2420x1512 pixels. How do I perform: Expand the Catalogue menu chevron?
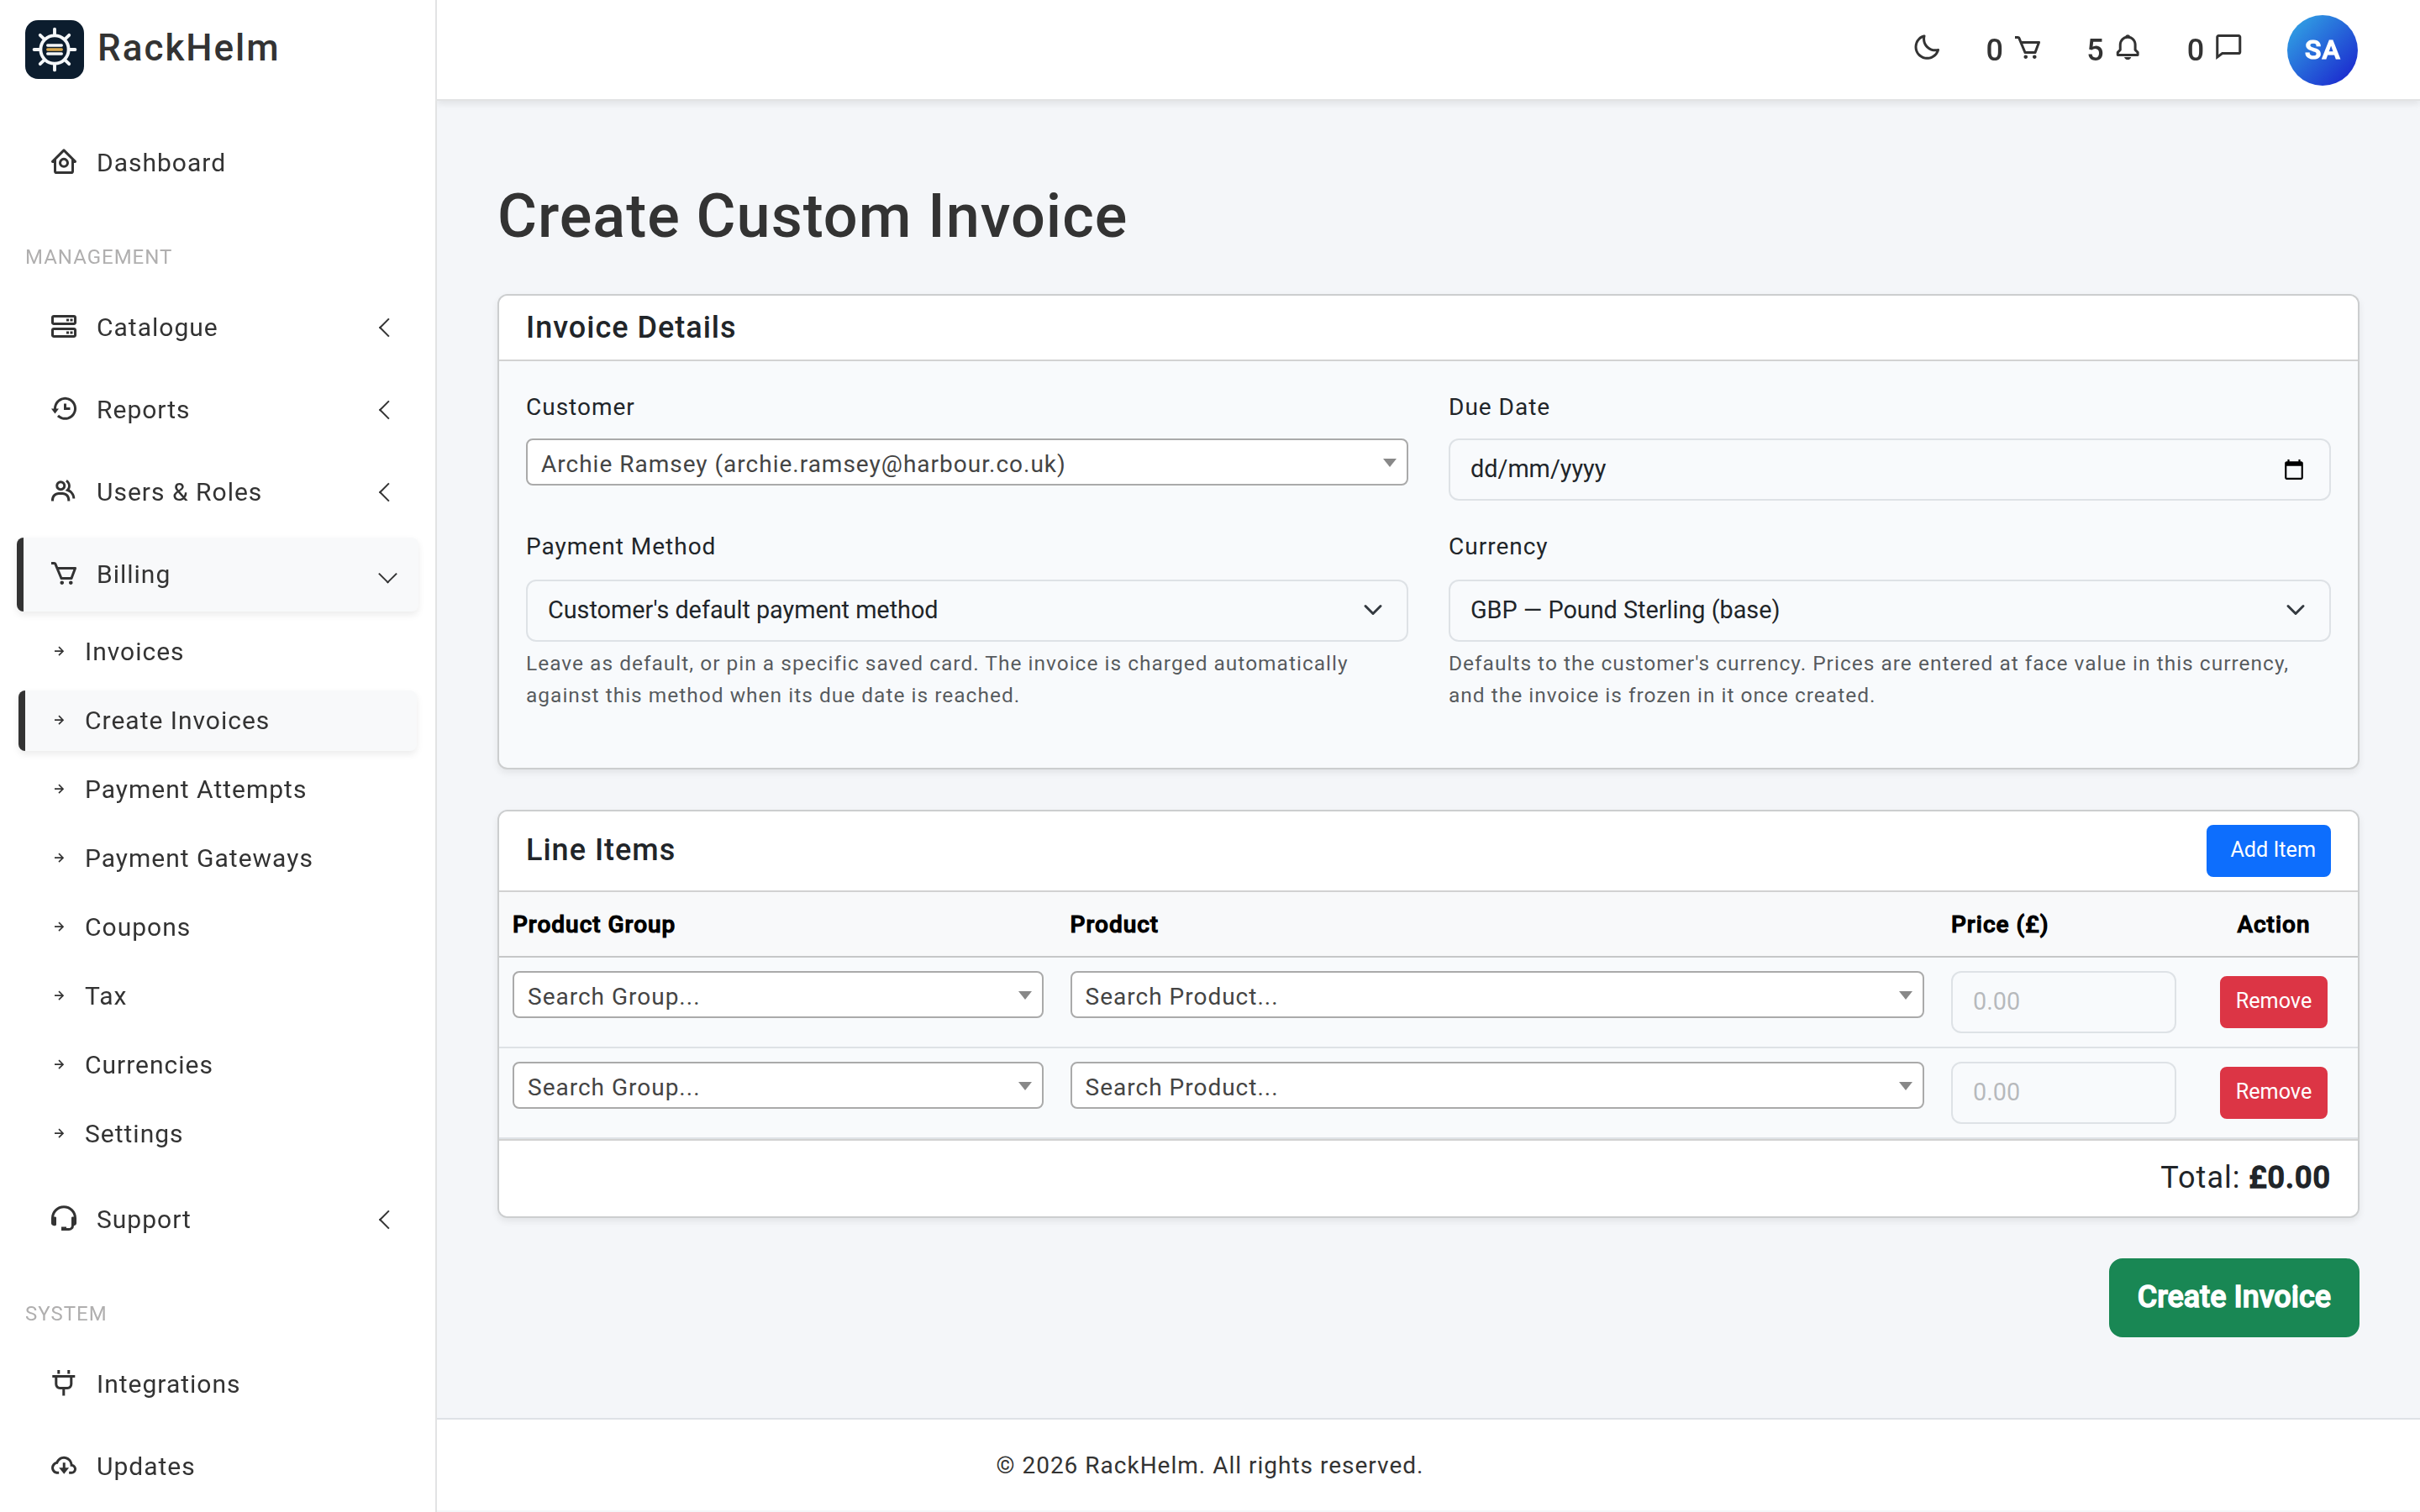point(385,328)
